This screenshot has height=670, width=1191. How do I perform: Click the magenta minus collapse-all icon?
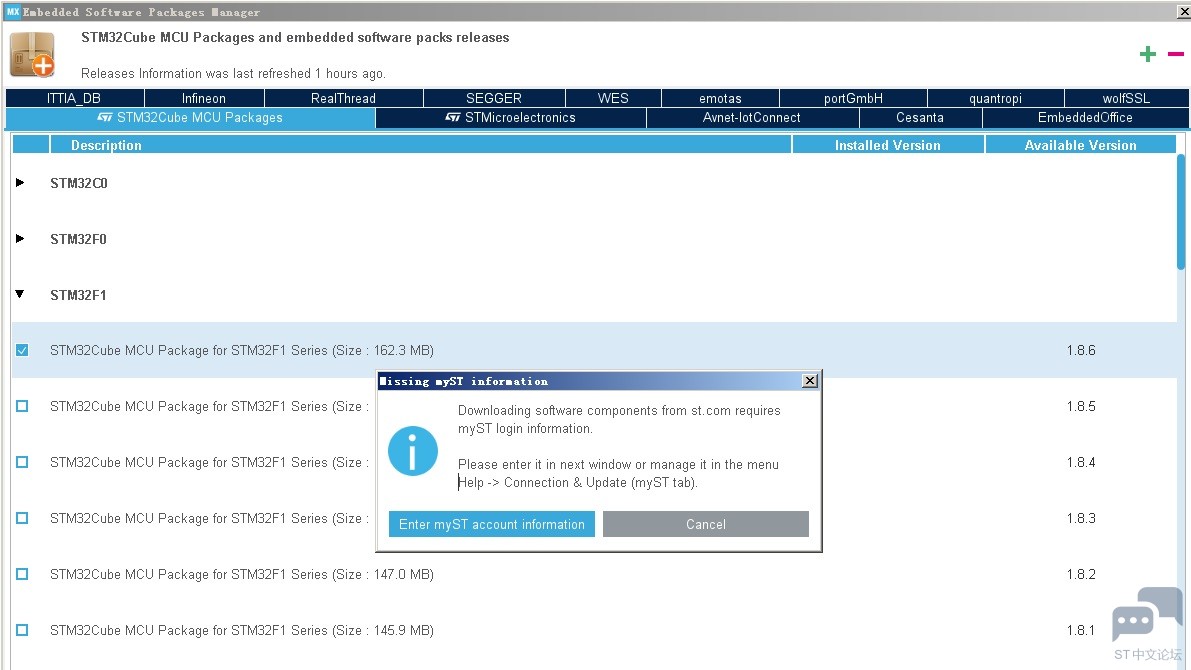pos(1175,54)
